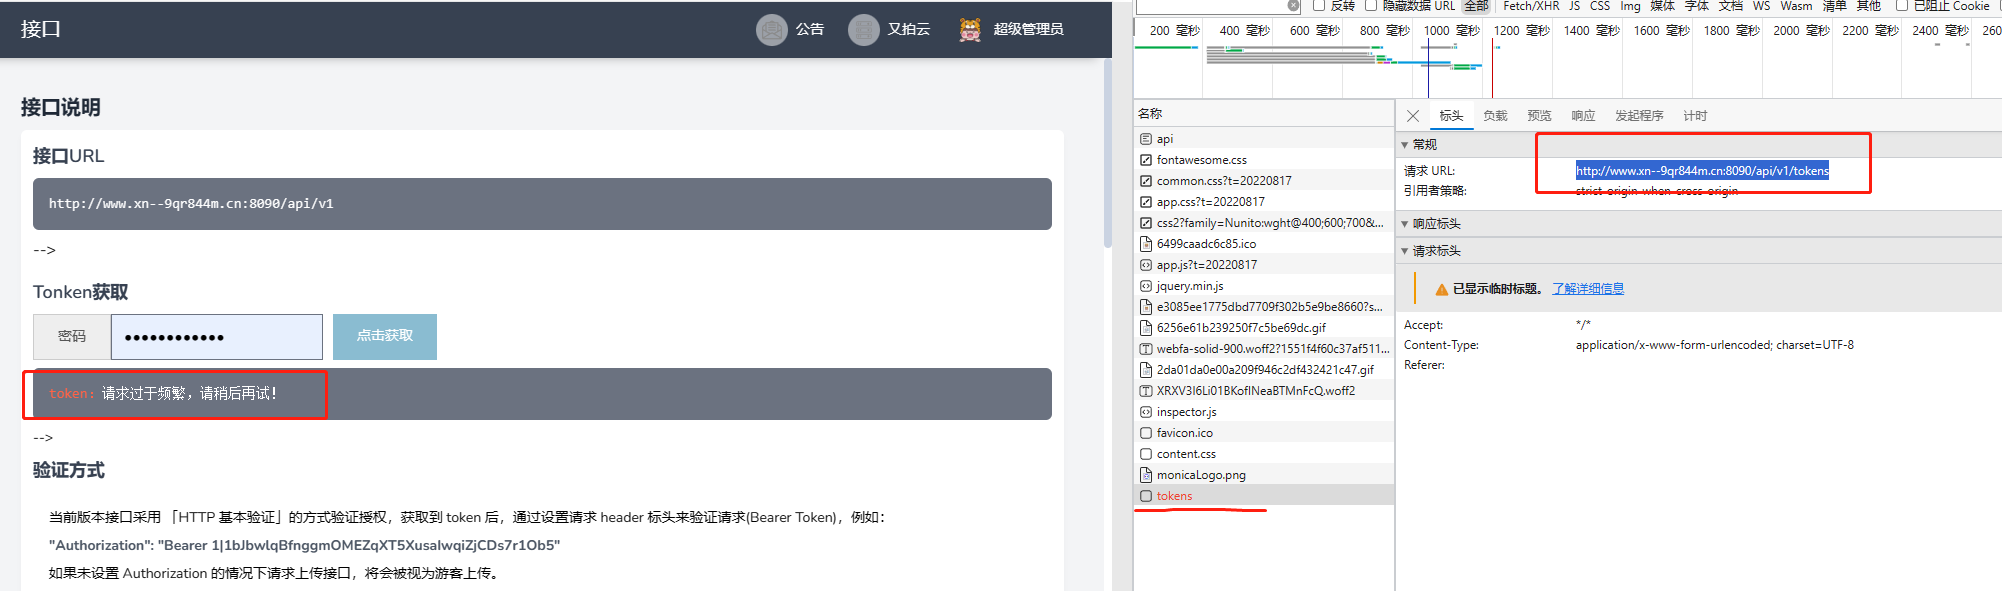This screenshot has height=591, width=2002.
Task: Click the monicaLogo.png image file icon
Action: pyautogui.click(x=1146, y=475)
